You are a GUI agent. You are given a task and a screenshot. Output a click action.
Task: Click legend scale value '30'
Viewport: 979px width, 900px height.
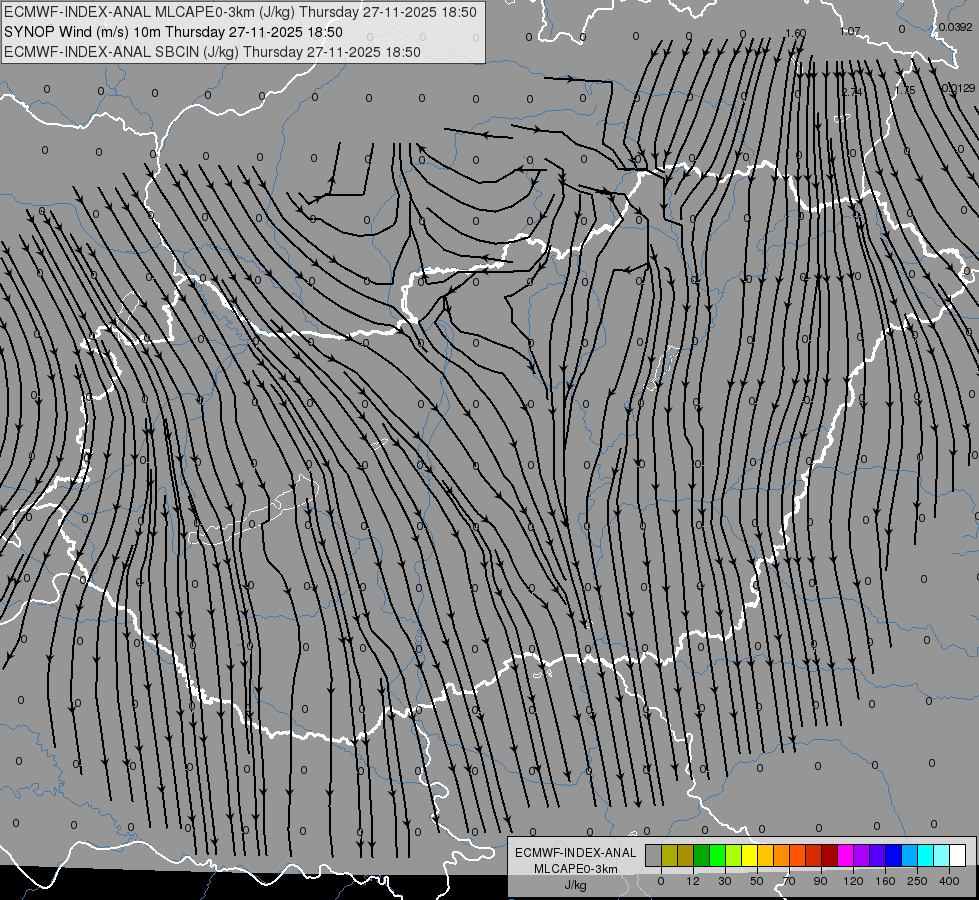point(725,881)
